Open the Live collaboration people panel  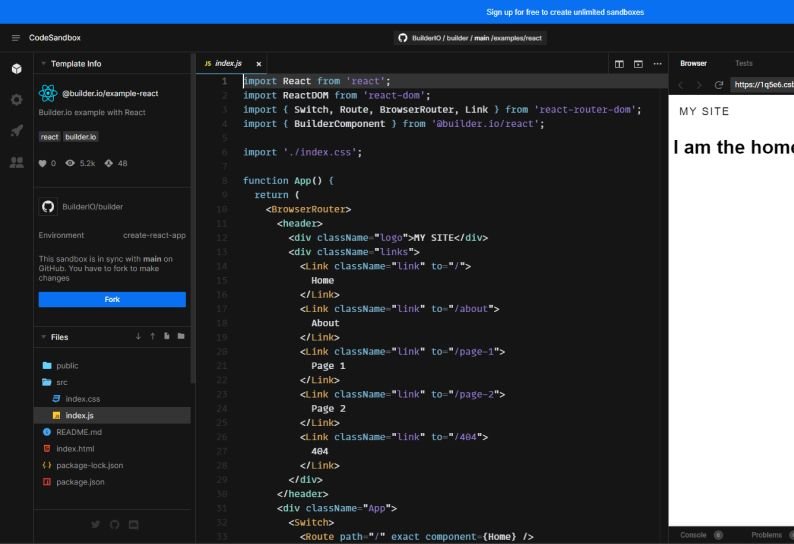click(17, 162)
